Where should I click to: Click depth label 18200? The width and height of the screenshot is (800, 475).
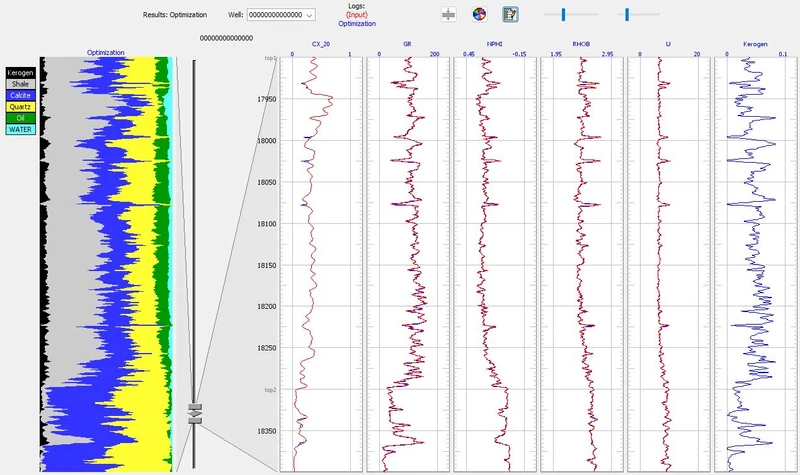point(266,307)
